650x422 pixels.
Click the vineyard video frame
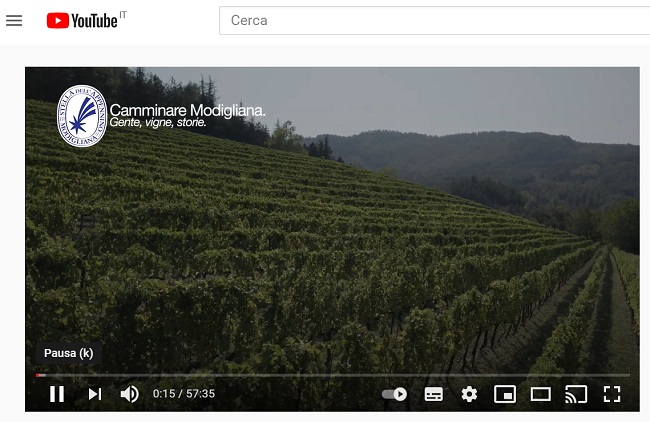332,240
